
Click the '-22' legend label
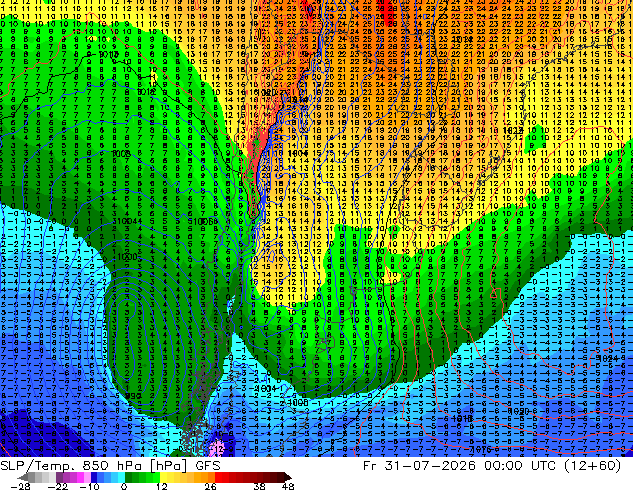57,486
